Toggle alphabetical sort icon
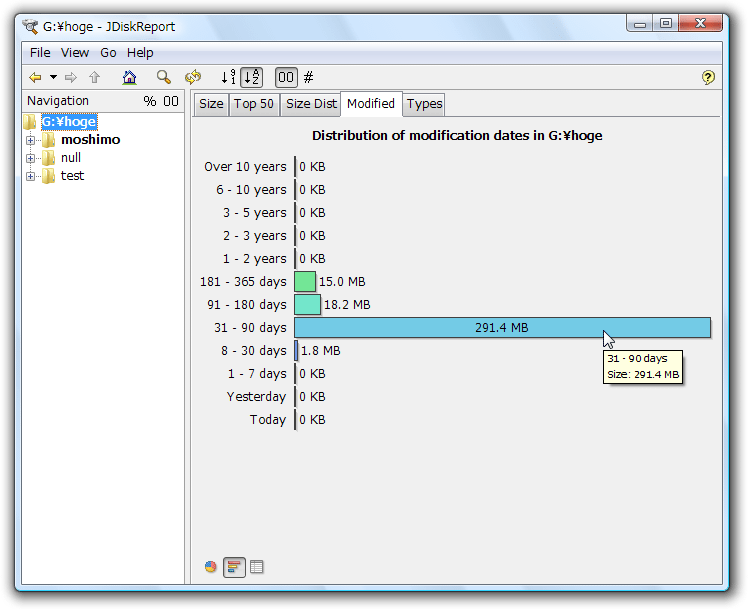Screen dimensions: 749x609 point(252,77)
